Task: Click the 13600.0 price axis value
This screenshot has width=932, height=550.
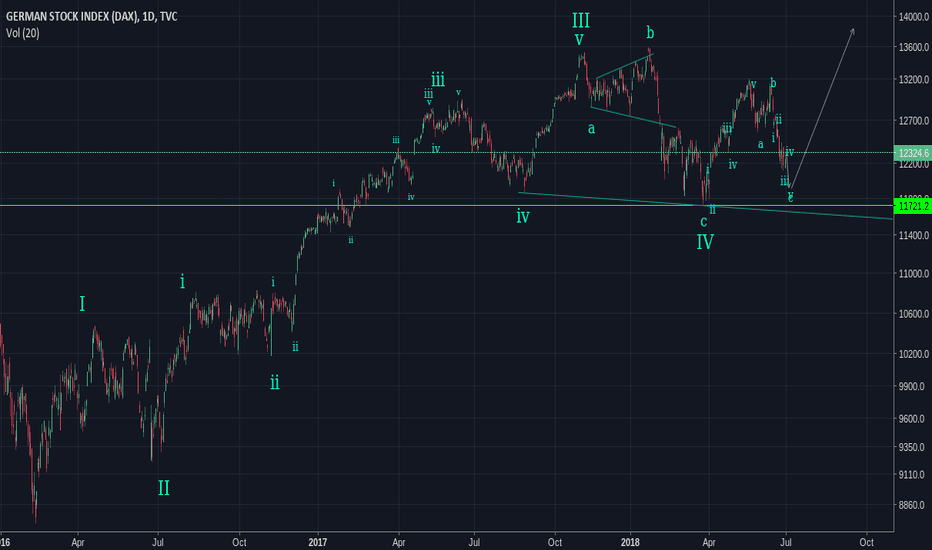Action: [914, 48]
